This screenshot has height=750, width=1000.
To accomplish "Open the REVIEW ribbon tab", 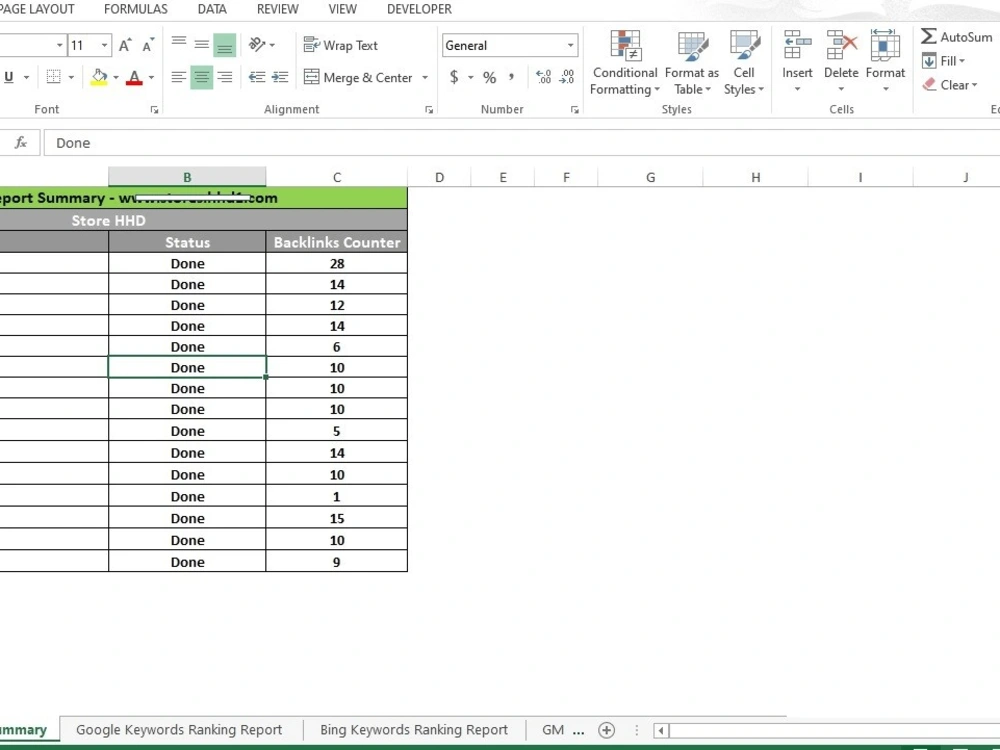I will click(x=277, y=9).
